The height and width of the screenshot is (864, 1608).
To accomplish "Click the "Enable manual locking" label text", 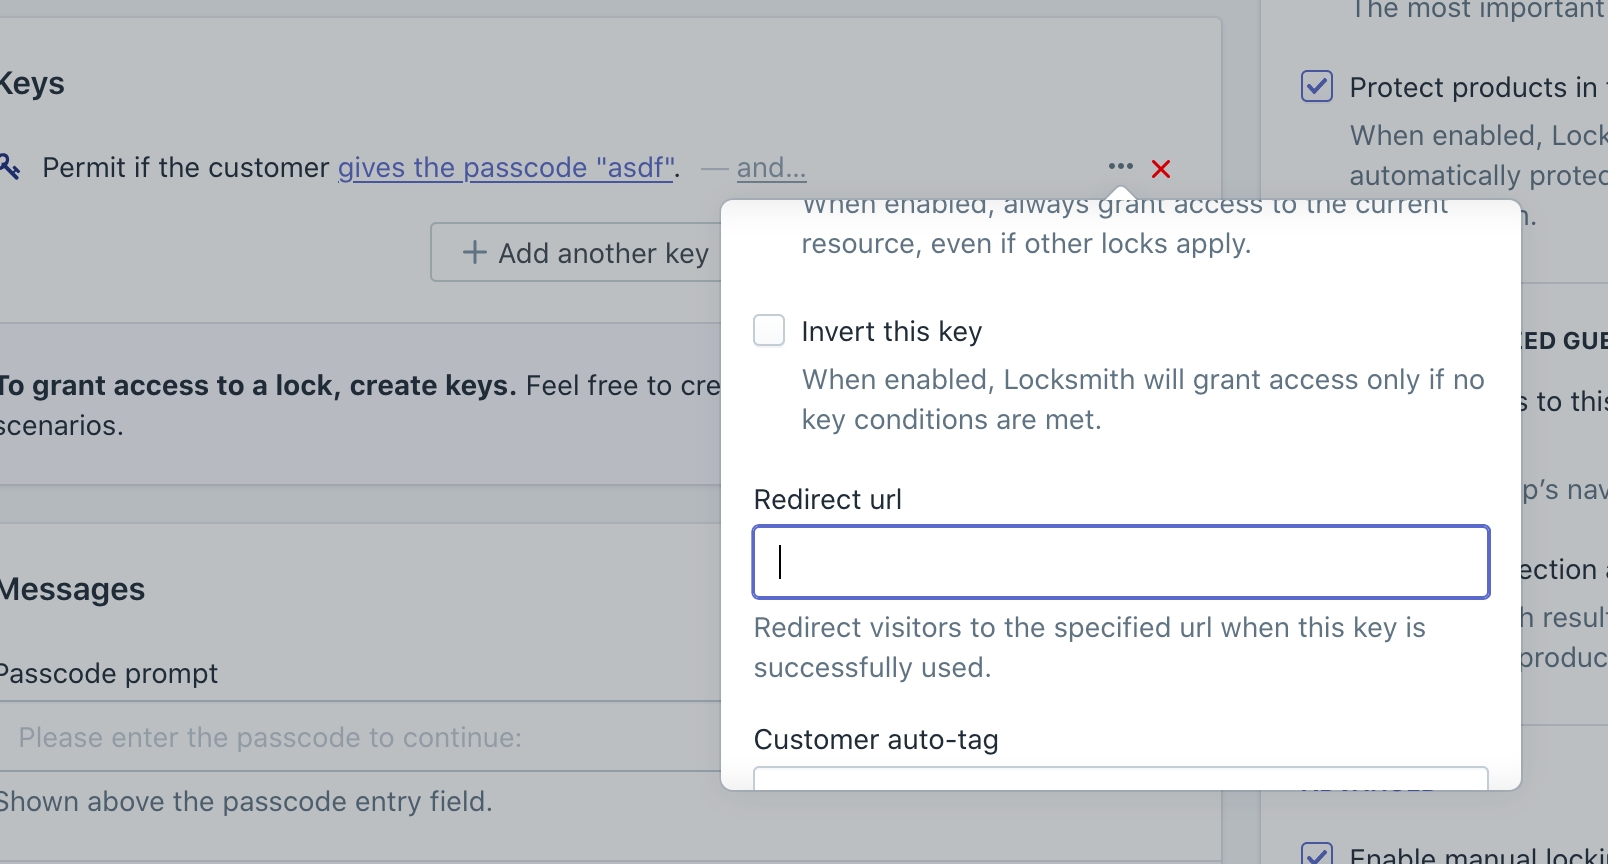I will (x=1476, y=855).
